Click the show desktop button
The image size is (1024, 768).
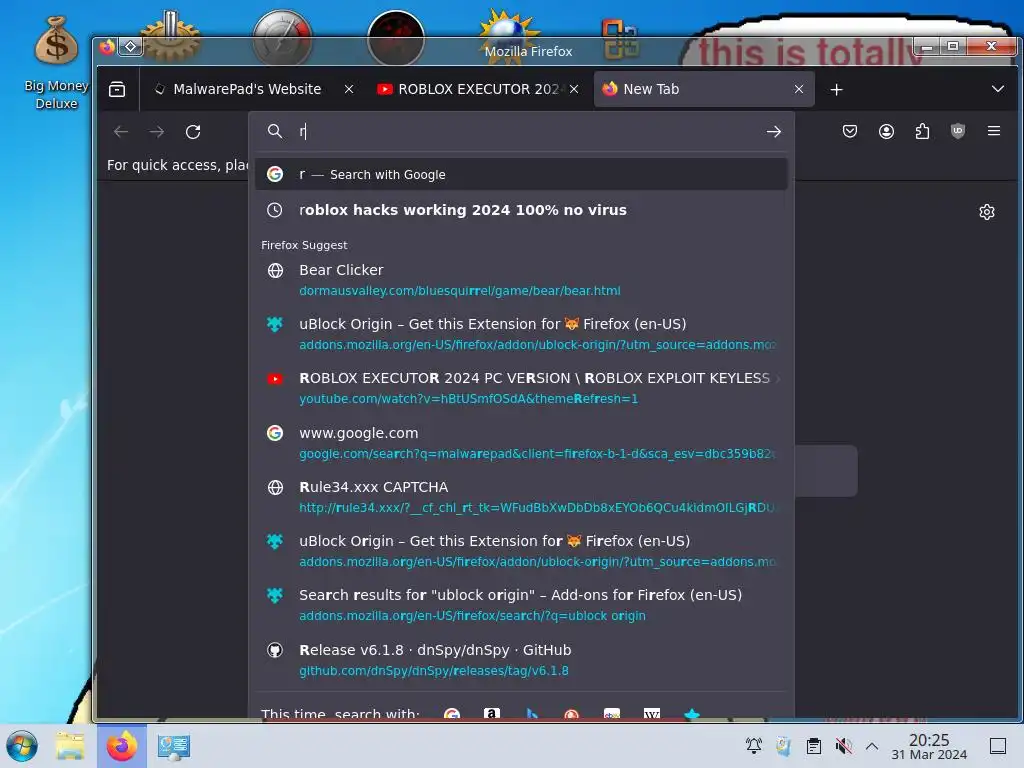click(x=998, y=746)
